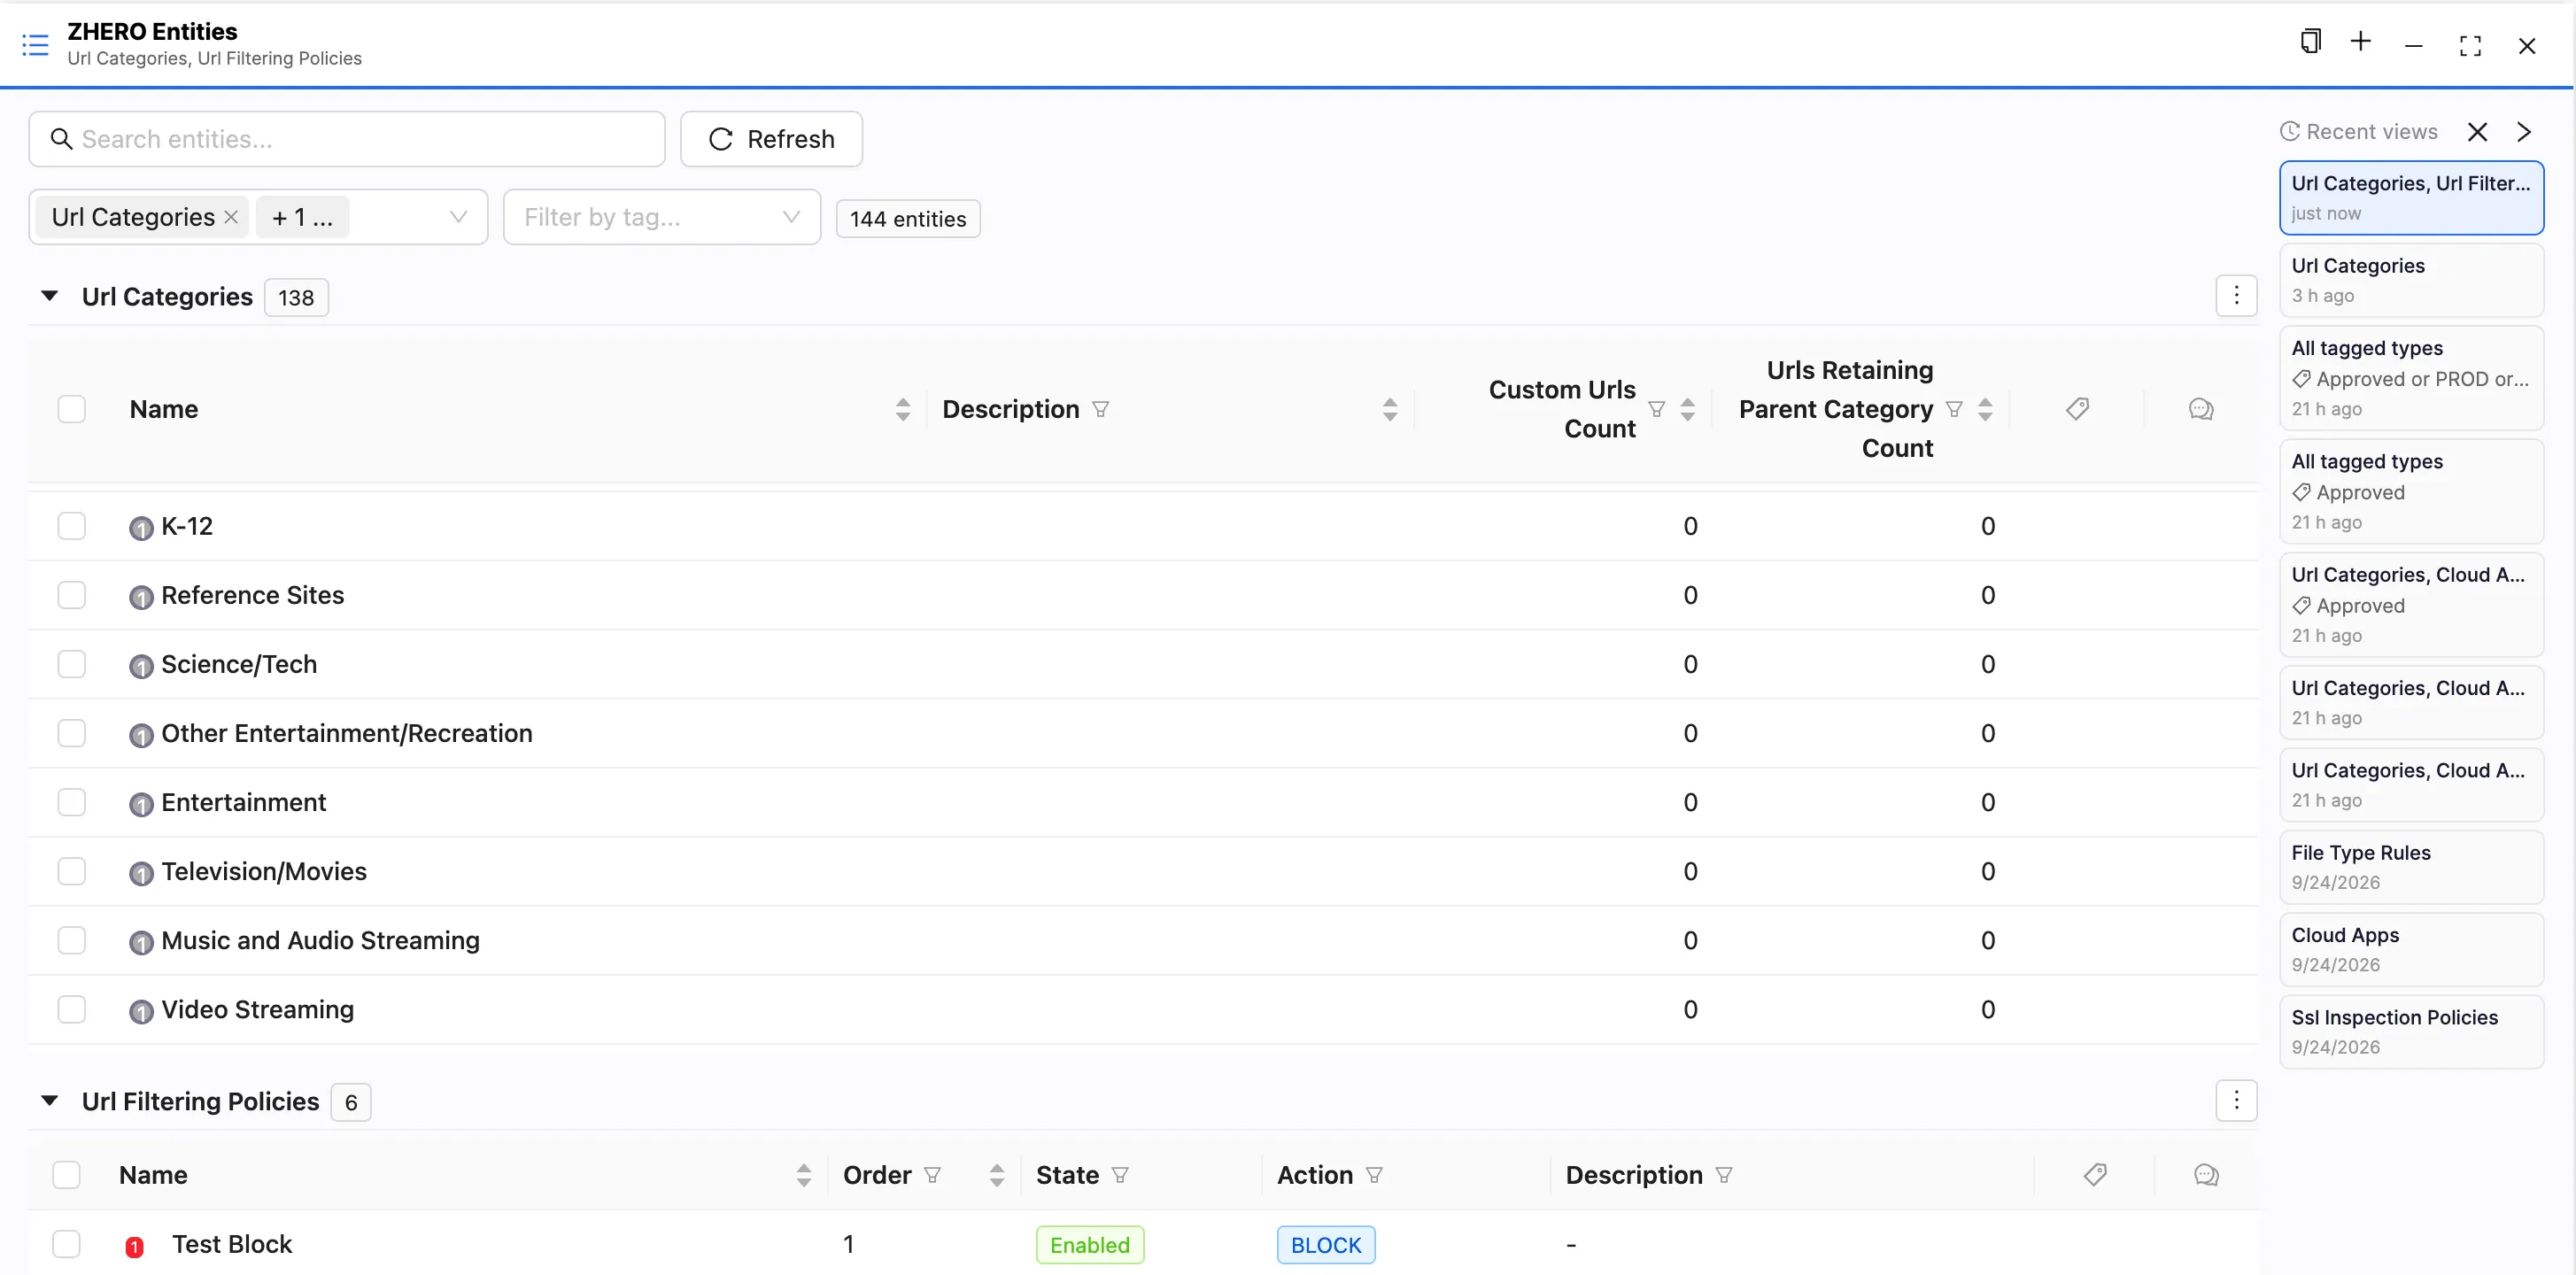Image resolution: width=2576 pixels, height=1275 pixels.
Task: Click the 144 entities count badge
Action: coord(908,219)
